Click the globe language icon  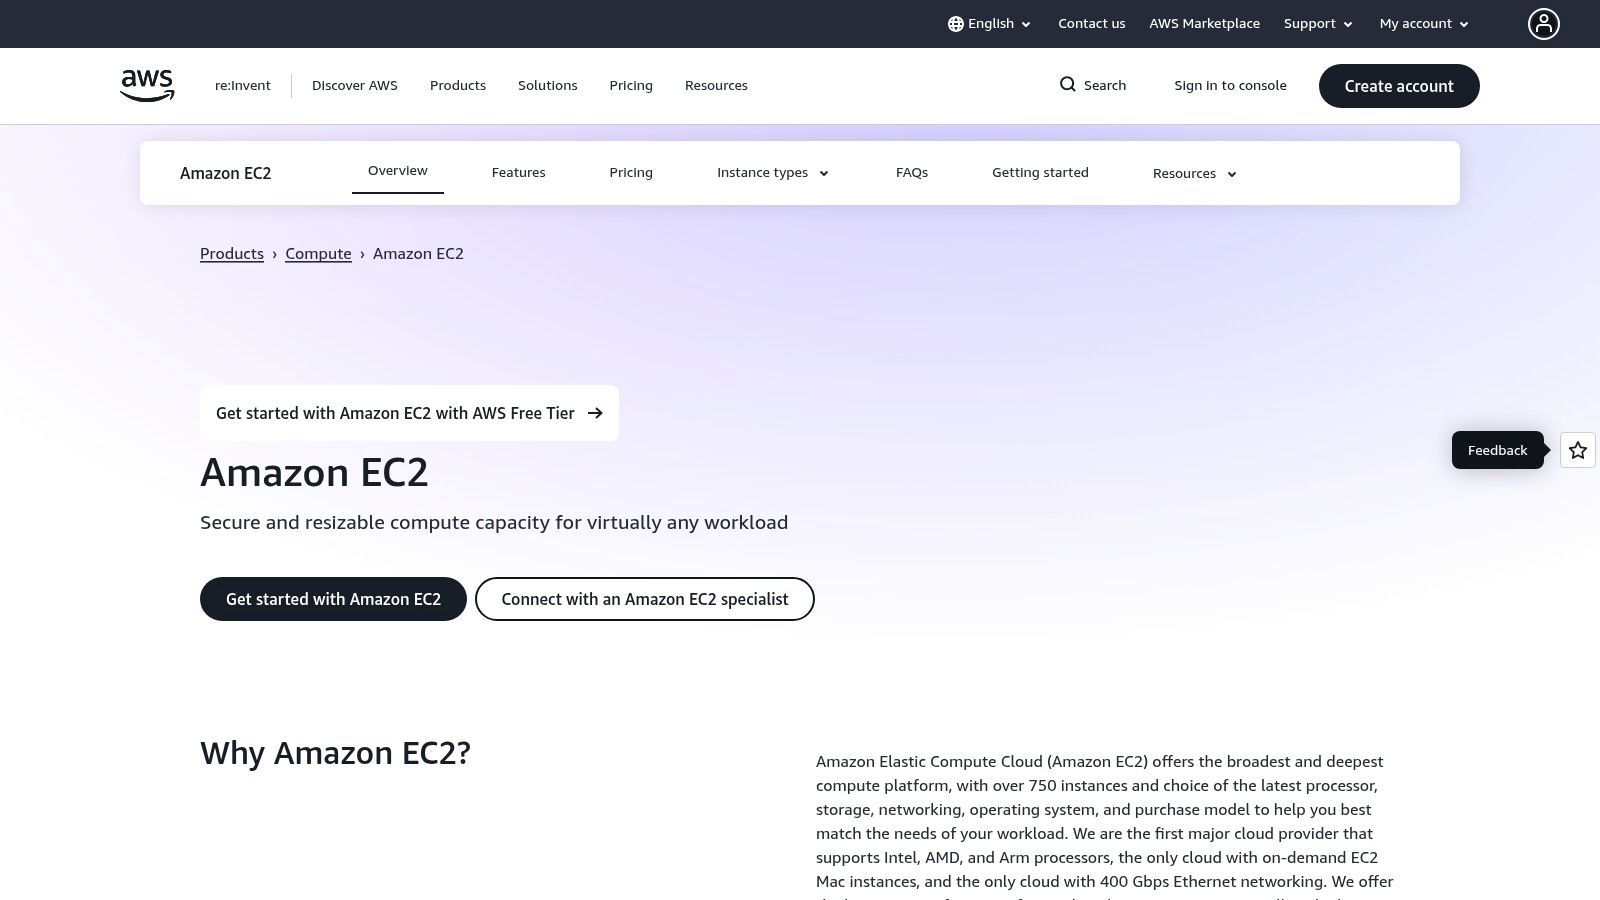(x=955, y=23)
